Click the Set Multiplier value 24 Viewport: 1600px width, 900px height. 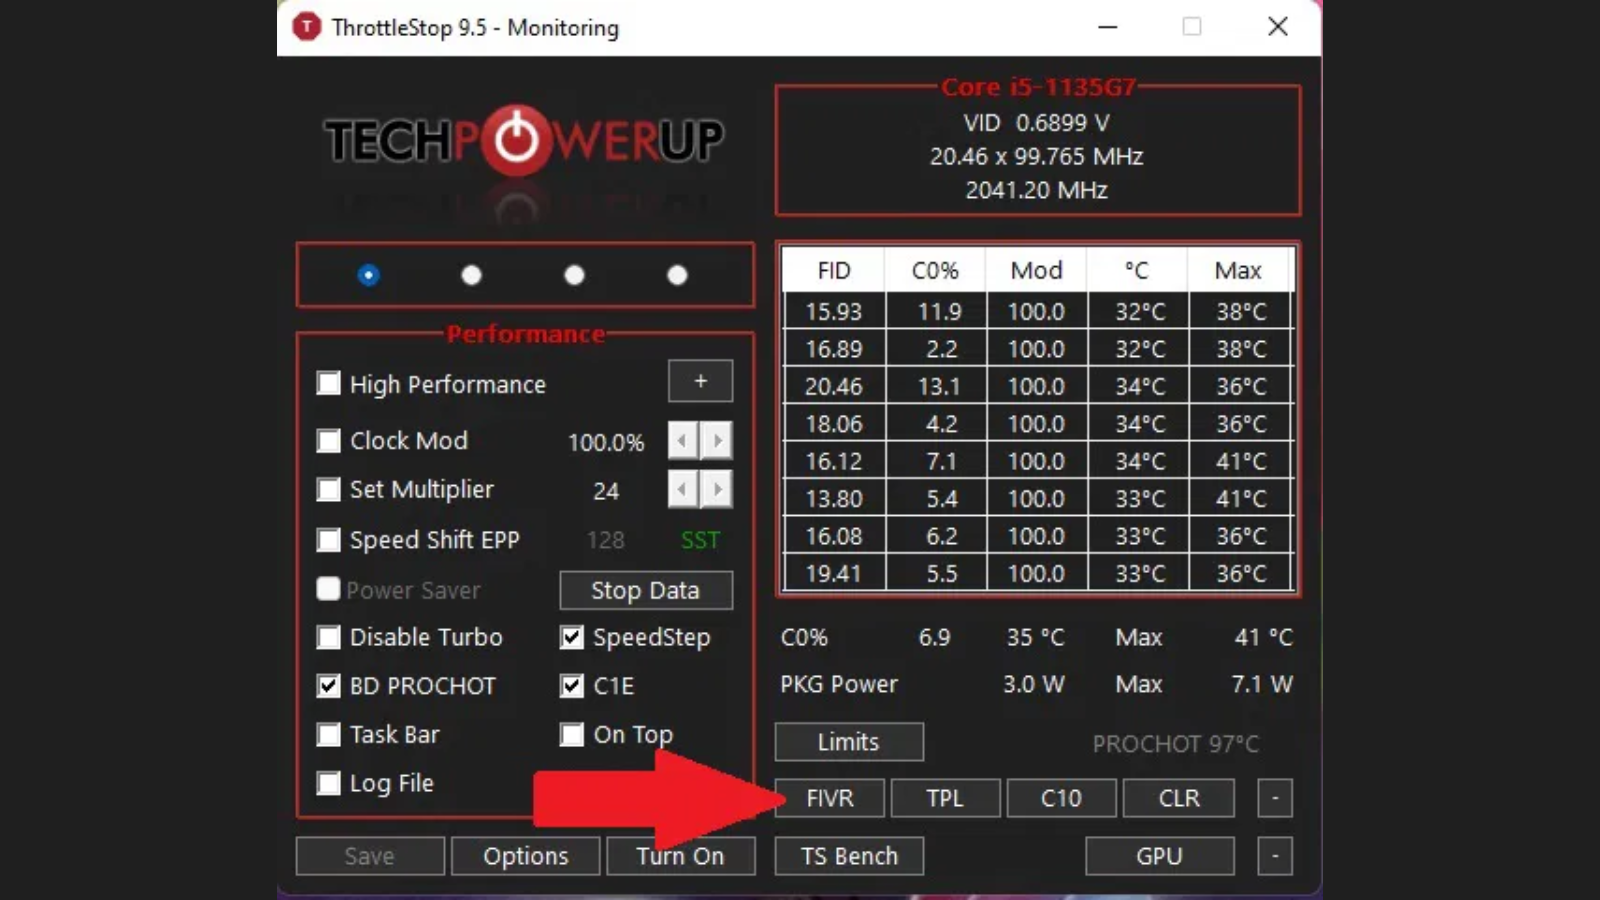(x=606, y=491)
